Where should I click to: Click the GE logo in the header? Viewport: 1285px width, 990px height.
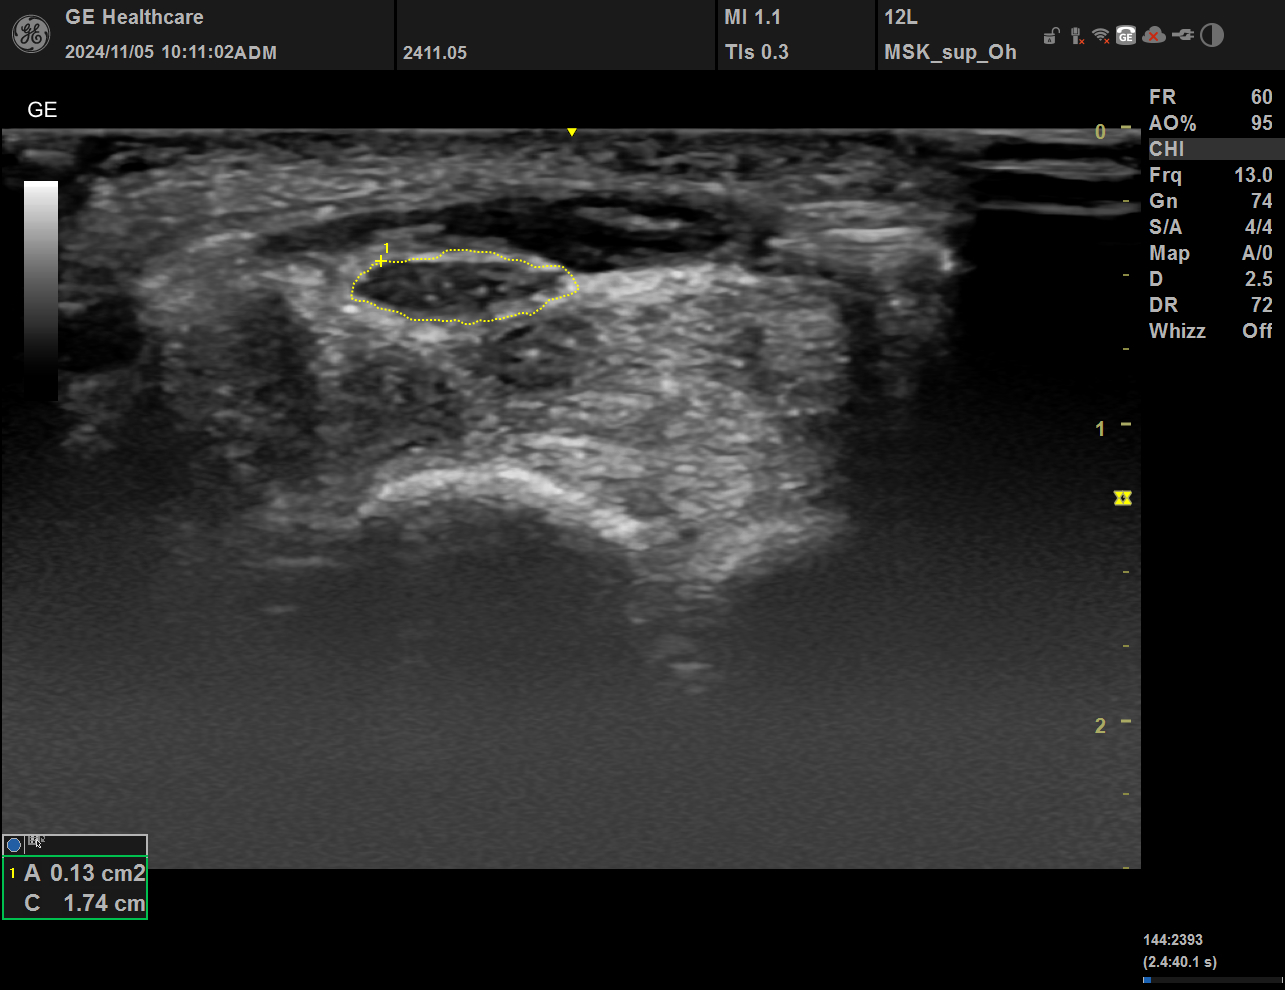[x=30, y=35]
